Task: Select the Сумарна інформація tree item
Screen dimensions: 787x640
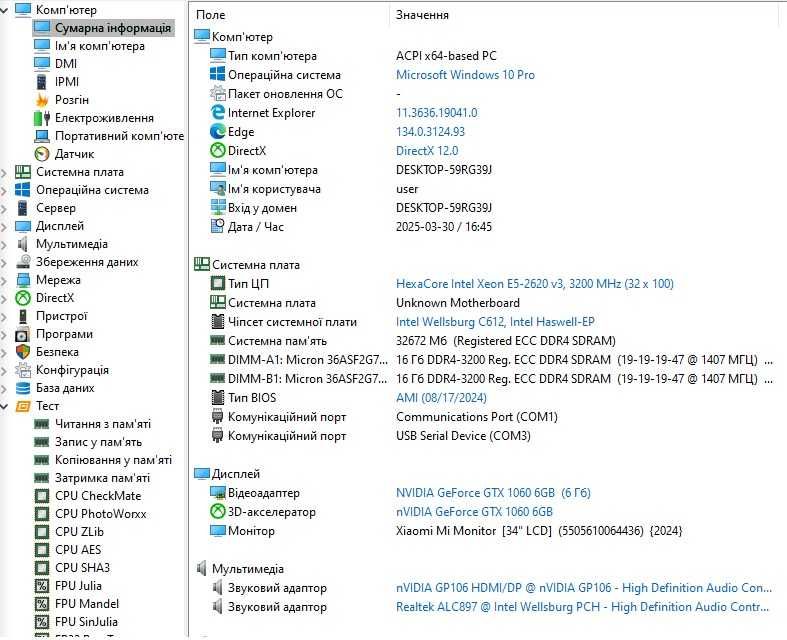Action: tap(104, 28)
